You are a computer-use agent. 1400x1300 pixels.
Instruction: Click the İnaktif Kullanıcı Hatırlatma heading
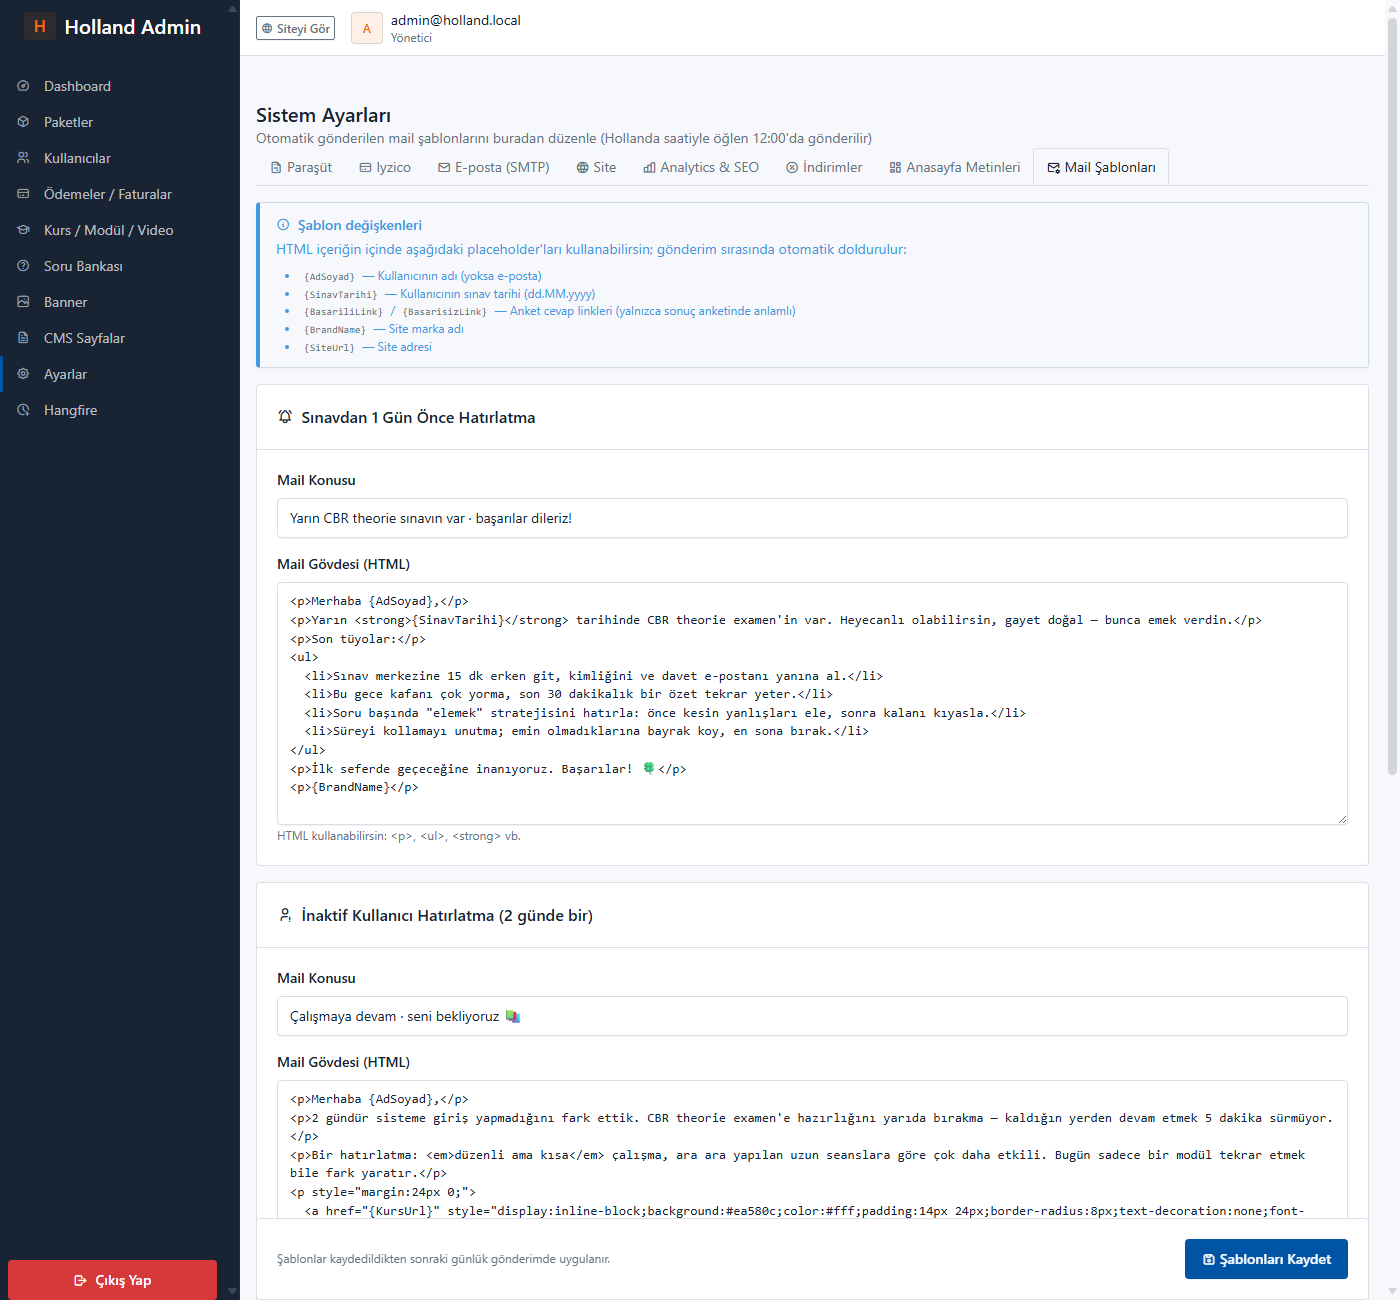[x=447, y=915]
